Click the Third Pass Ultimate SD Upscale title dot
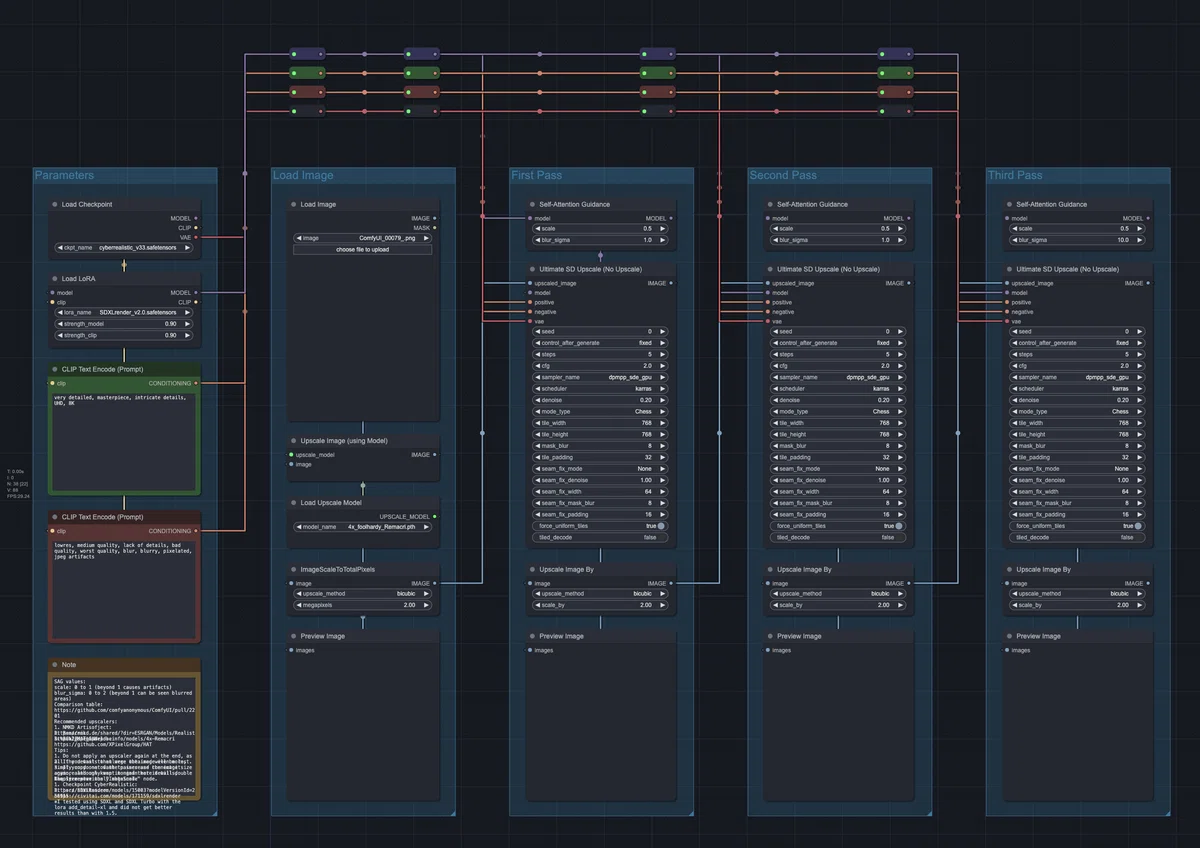1200x848 pixels. pyautogui.click(x=1007, y=269)
